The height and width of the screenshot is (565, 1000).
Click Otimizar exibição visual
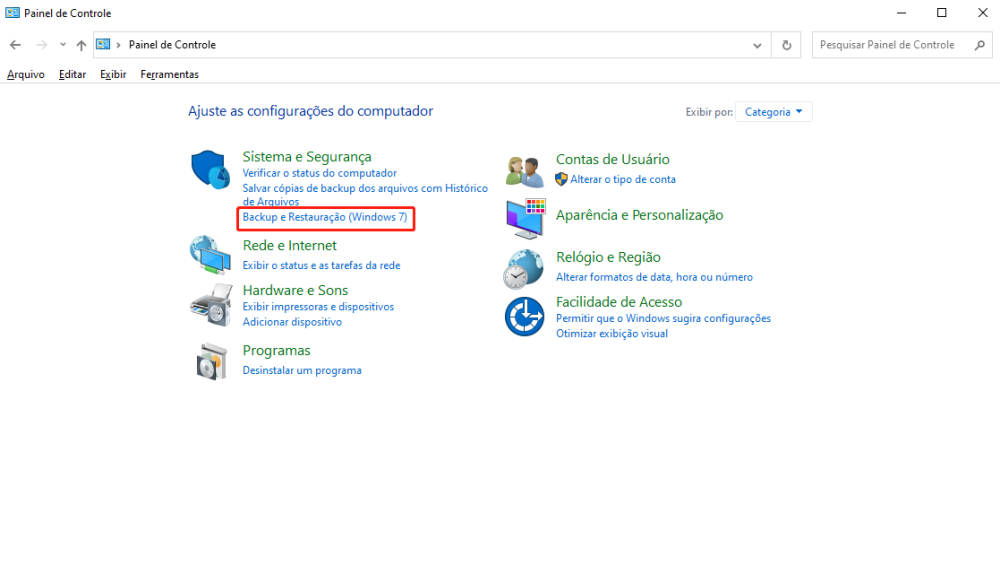(612, 334)
